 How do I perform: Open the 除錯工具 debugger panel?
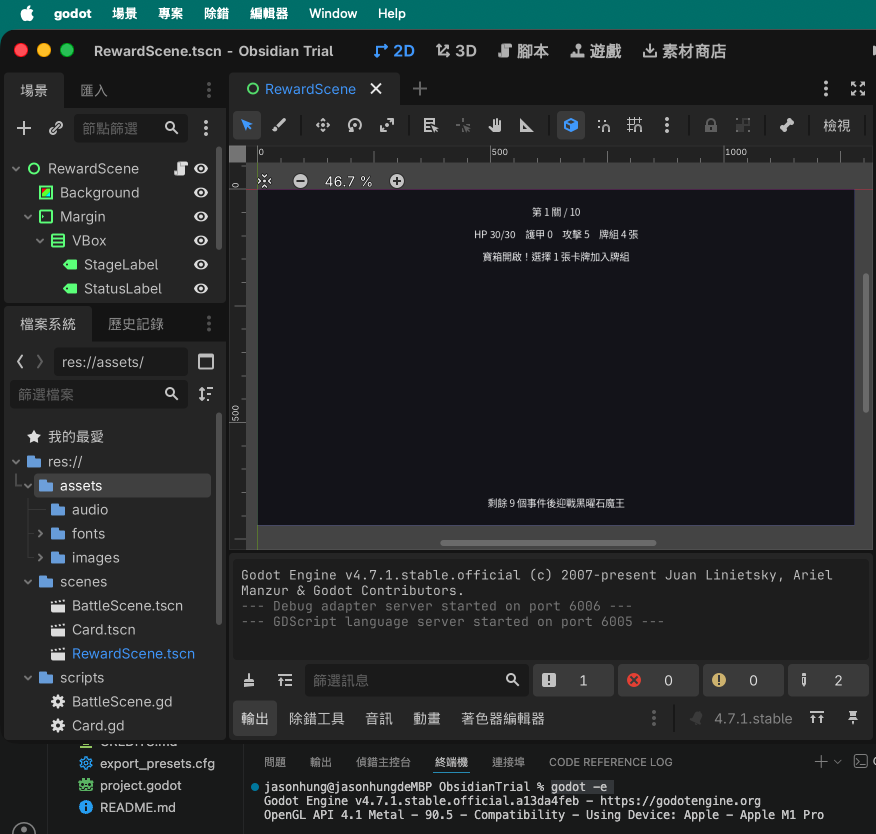click(x=317, y=718)
